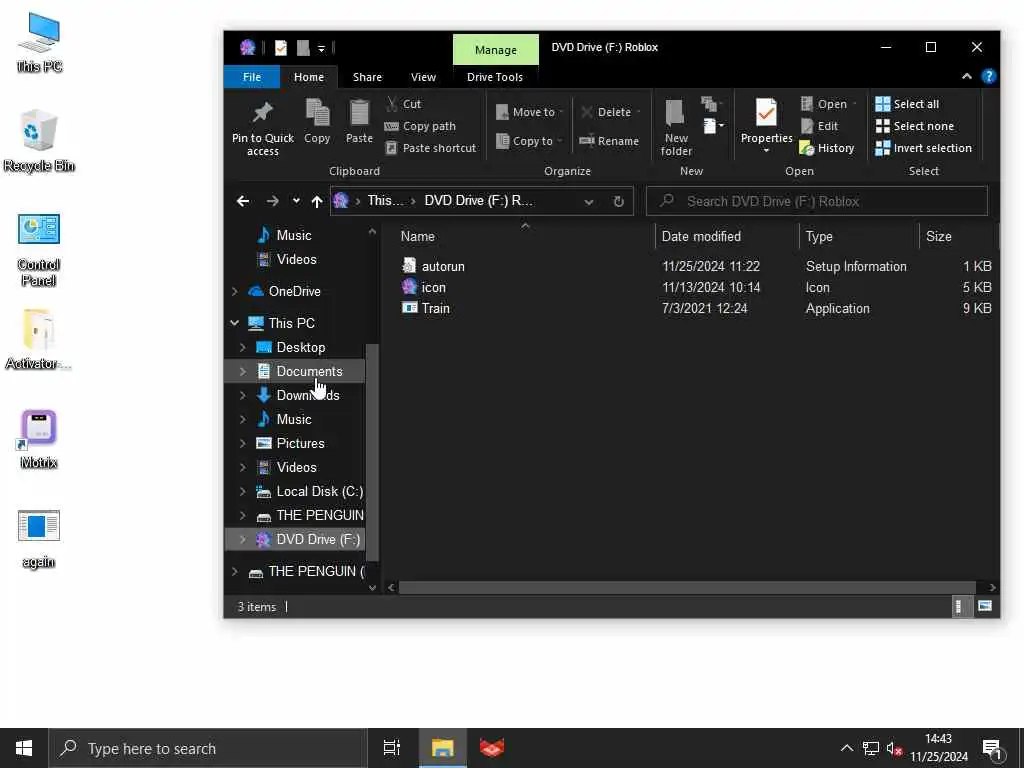The height and width of the screenshot is (768, 1024).
Task: Click Select all in the ribbon
Action: (x=907, y=104)
